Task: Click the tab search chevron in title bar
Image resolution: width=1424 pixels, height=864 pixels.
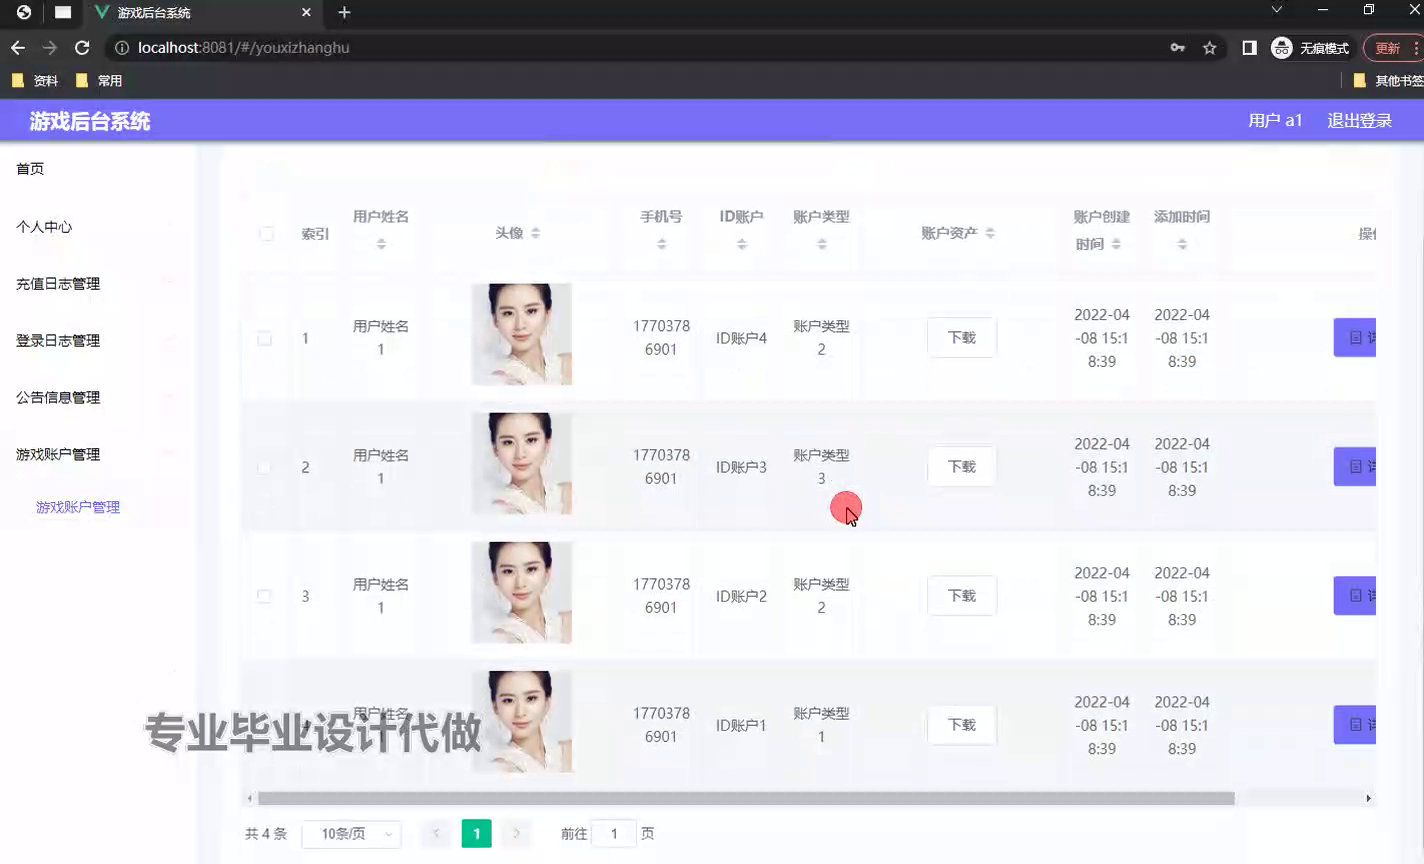Action: pyautogui.click(x=1277, y=10)
